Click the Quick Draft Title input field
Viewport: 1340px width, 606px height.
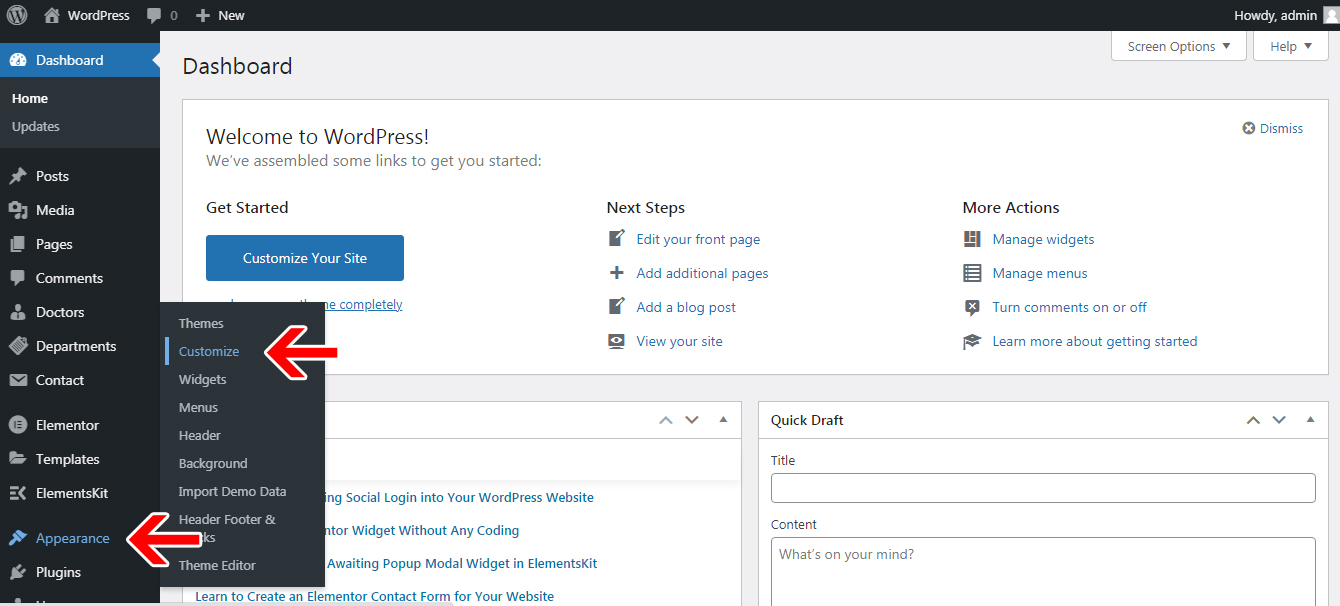pyautogui.click(x=1043, y=488)
